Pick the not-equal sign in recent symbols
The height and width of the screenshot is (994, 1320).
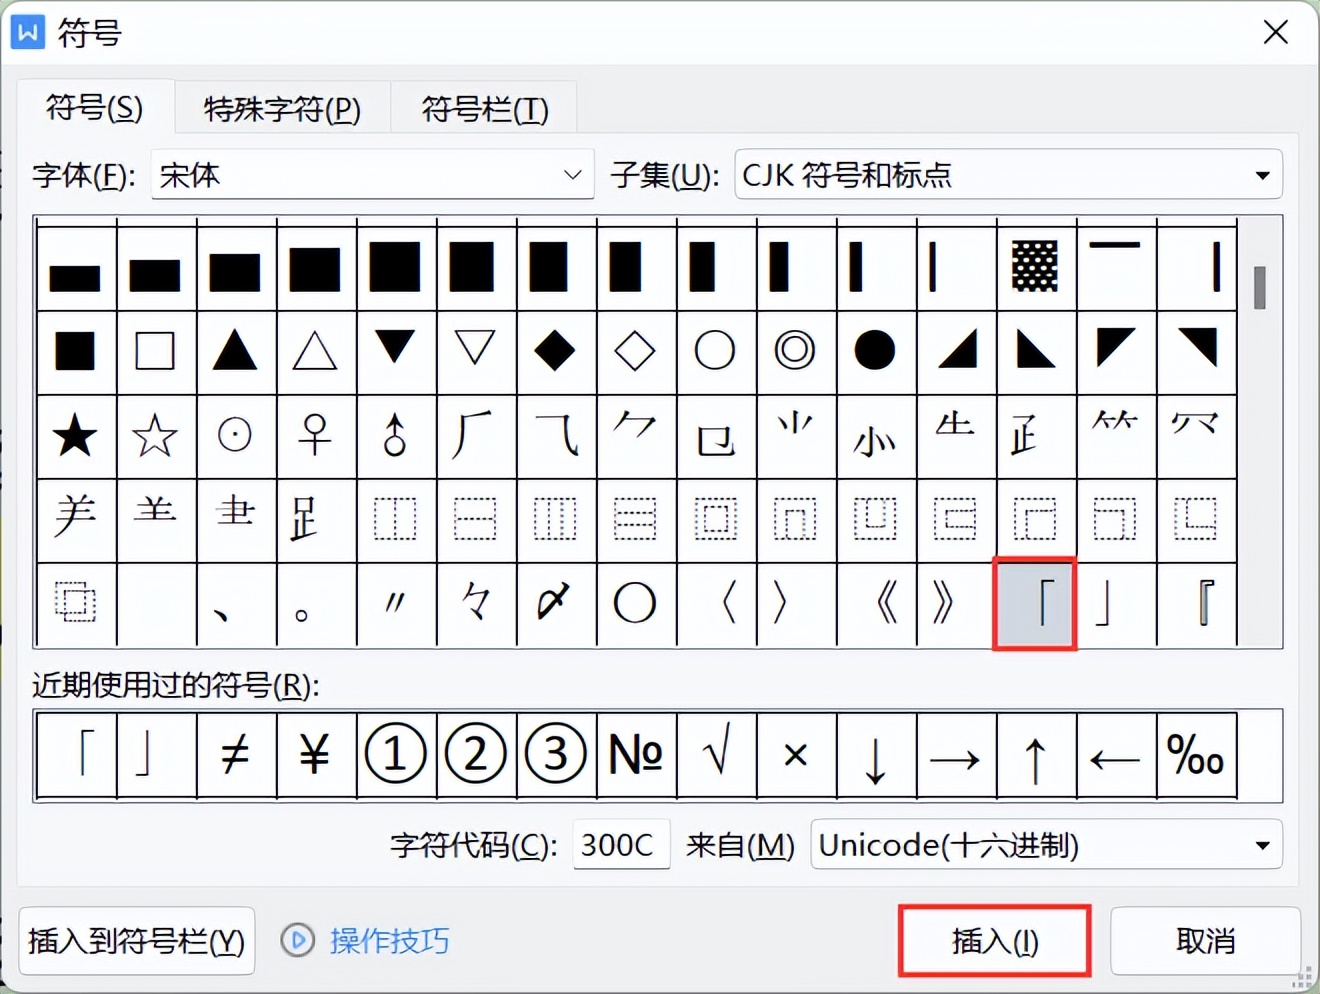pyautogui.click(x=235, y=755)
